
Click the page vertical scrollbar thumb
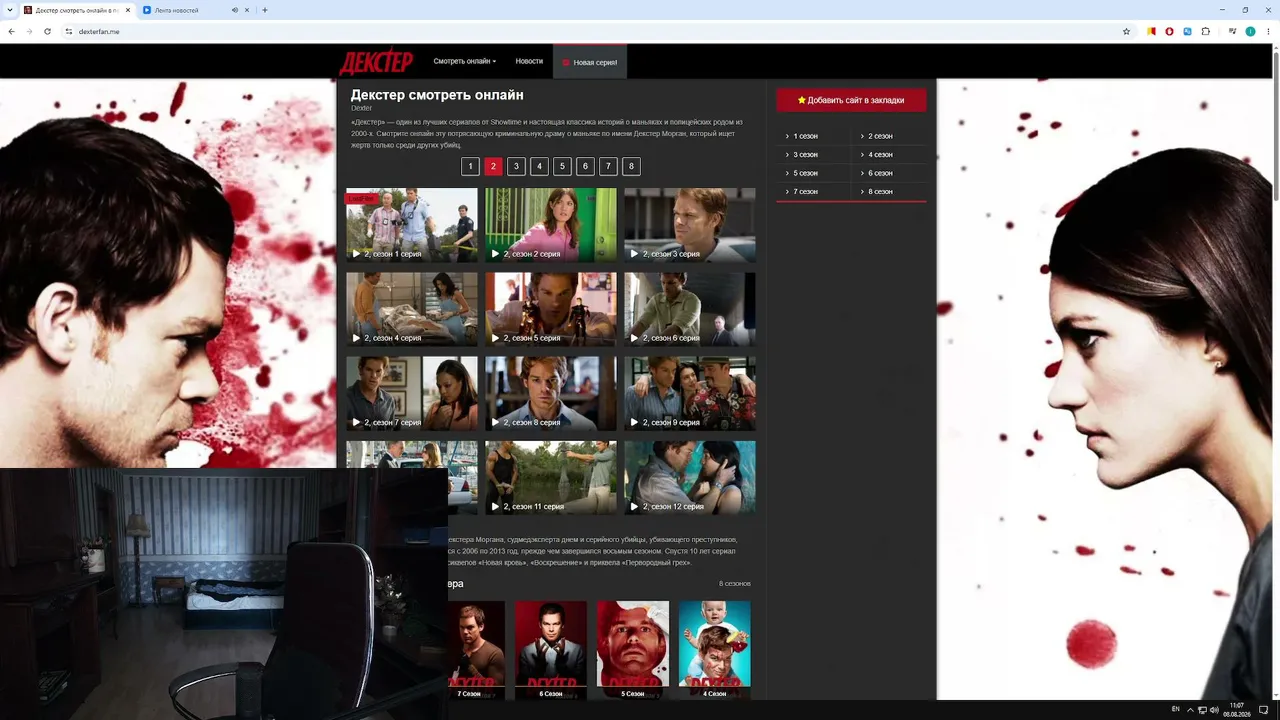(x=1276, y=125)
